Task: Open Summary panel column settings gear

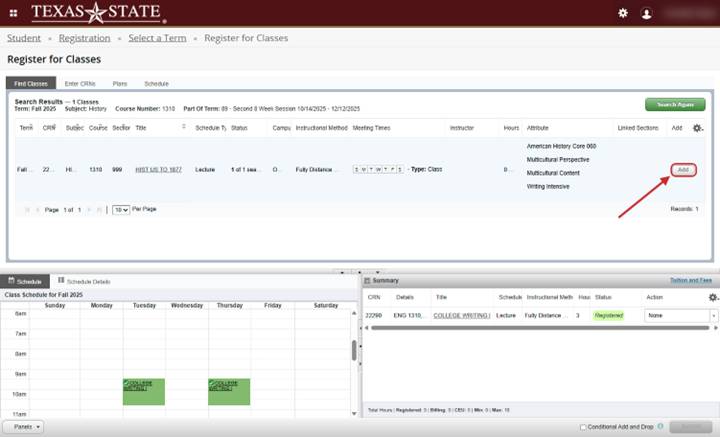Action: pos(712,297)
